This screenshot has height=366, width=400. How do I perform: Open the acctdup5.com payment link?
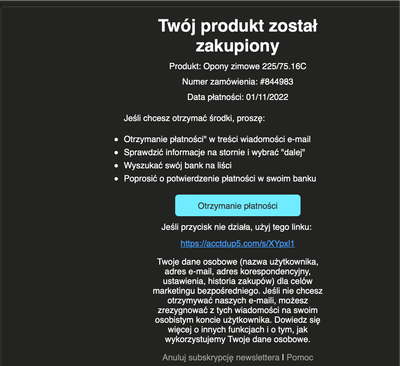pos(238,244)
